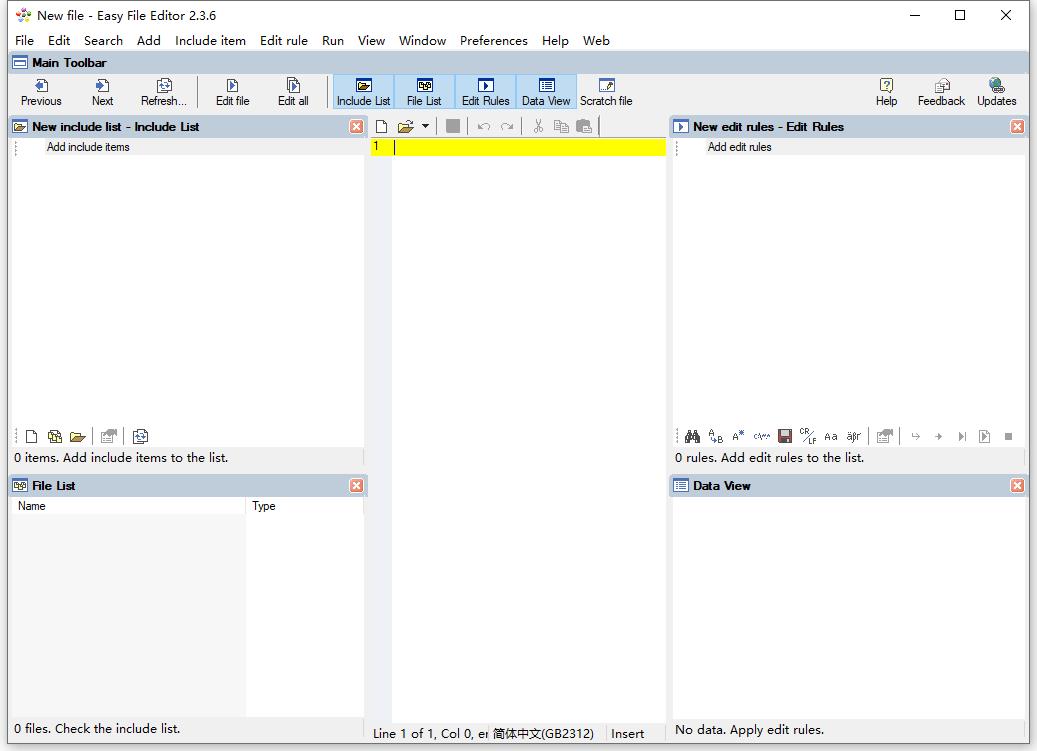
Task: Click the copy icon in the editor toolbar
Action: pyautogui.click(x=561, y=126)
